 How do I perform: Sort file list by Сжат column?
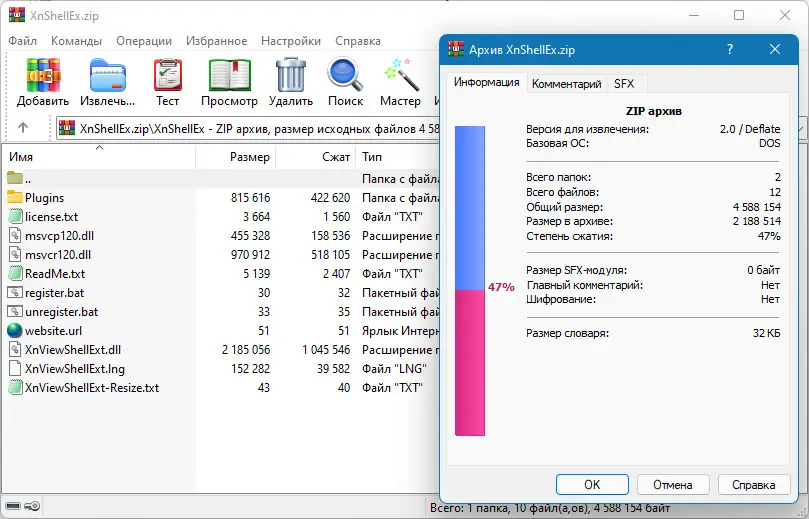click(x=316, y=156)
